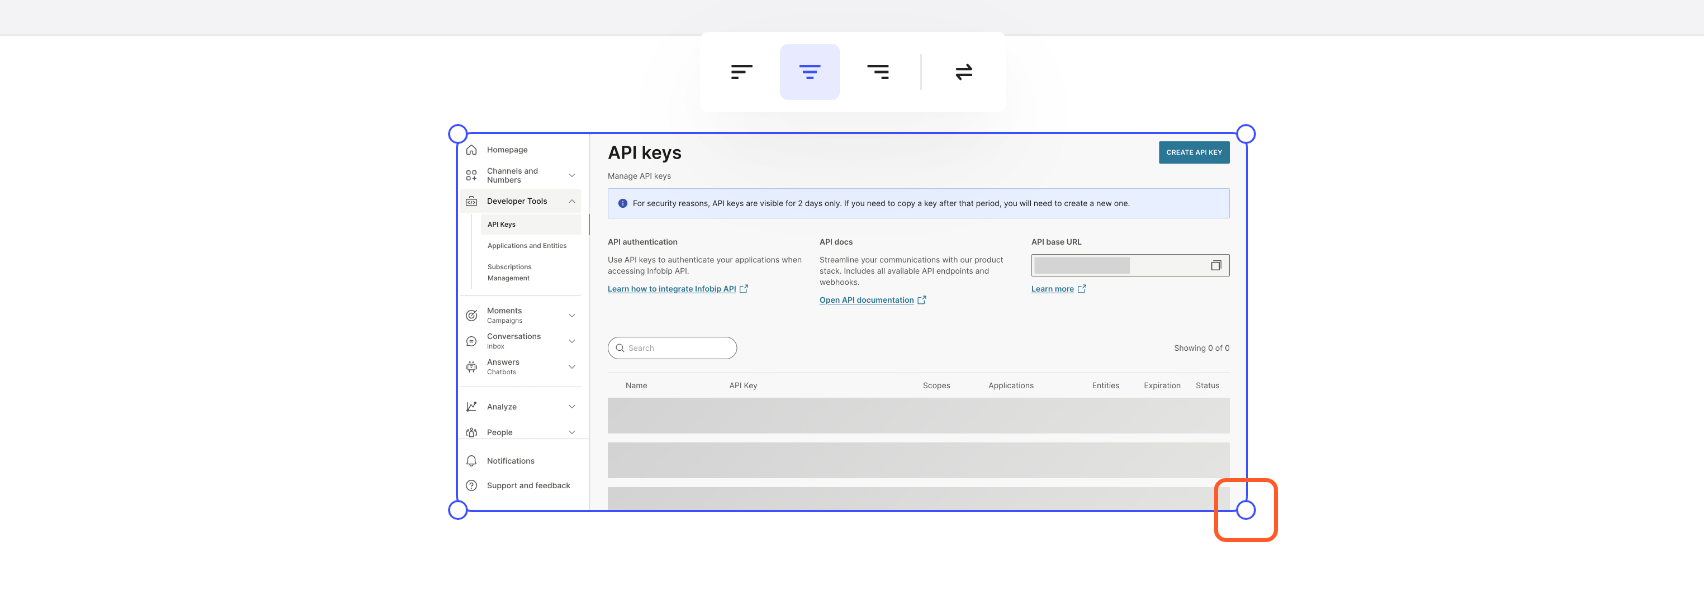The image size is (1704, 594).
Task: Click the Homepage house icon
Action: 471,150
